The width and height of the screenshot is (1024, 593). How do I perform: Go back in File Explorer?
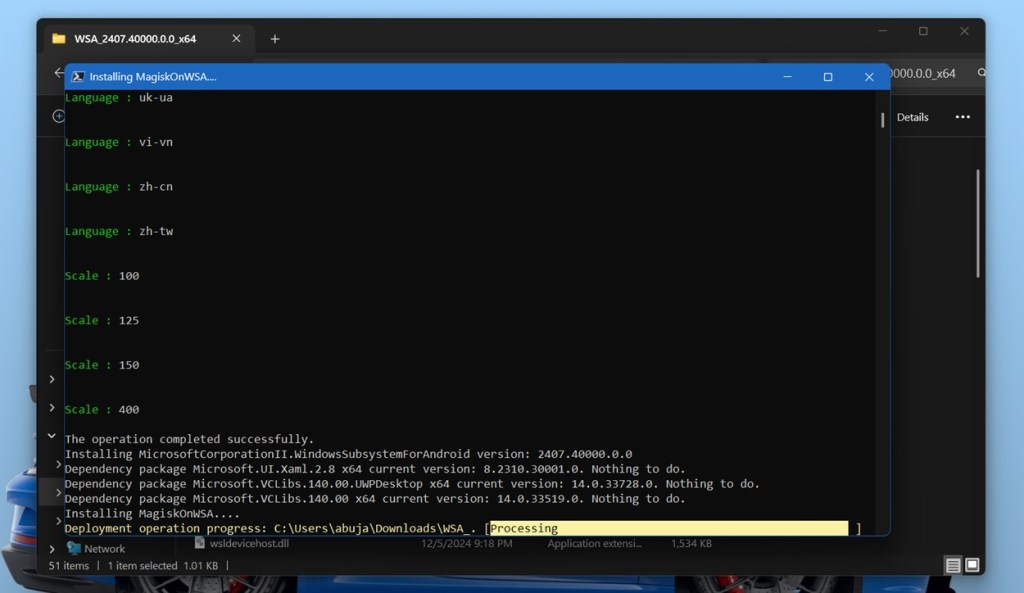[59, 73]
